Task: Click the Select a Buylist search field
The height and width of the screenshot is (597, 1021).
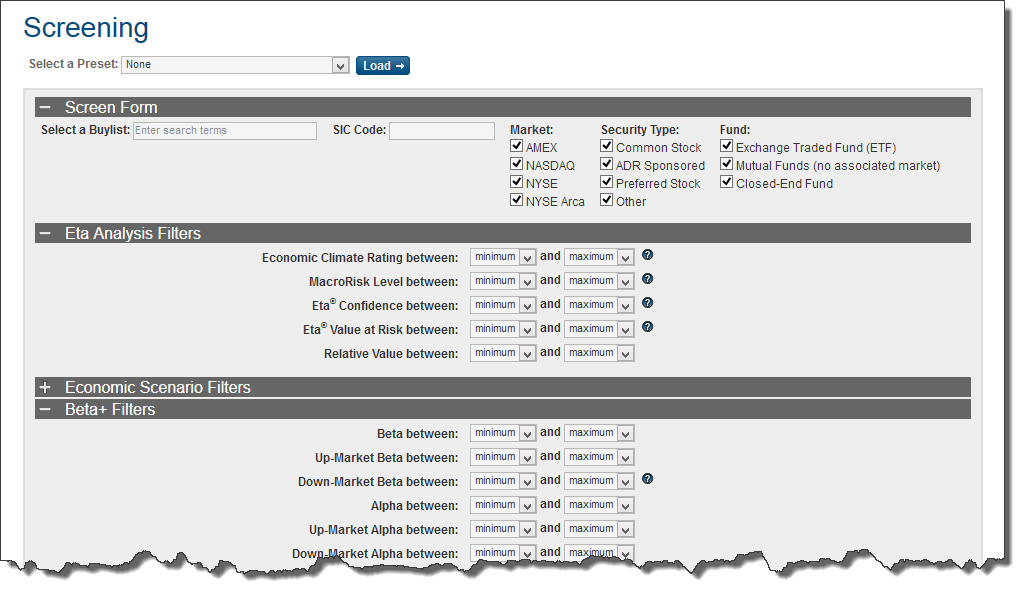Action: point(225,131)
